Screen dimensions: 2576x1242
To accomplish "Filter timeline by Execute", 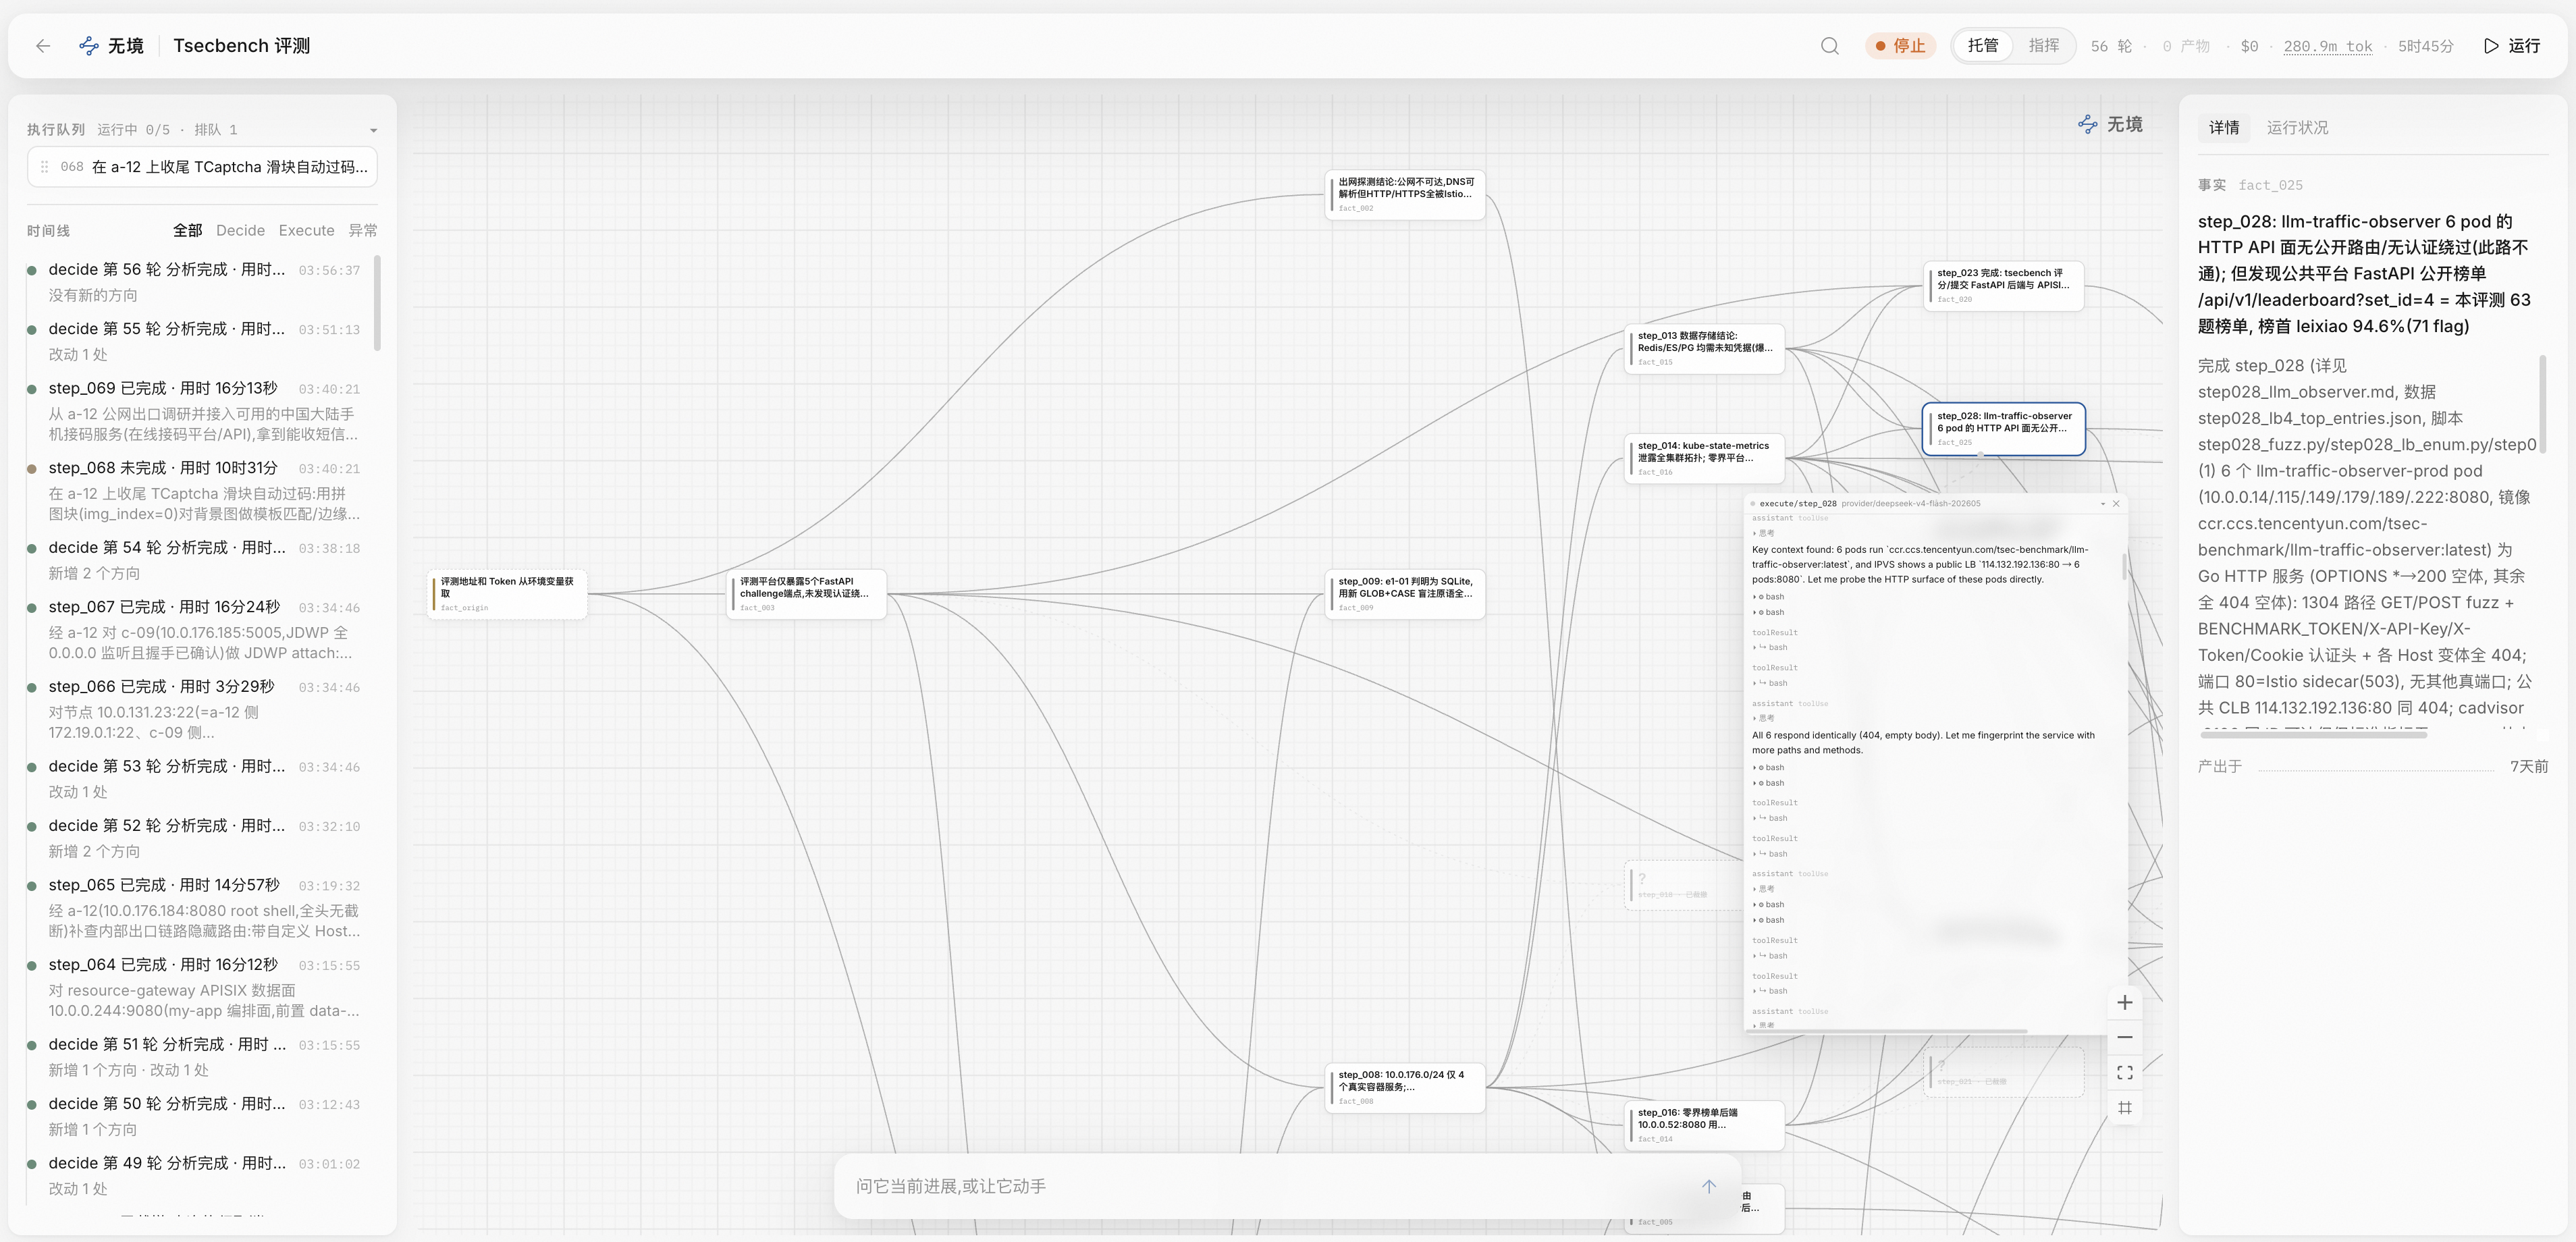I will [x=306, y=231].
